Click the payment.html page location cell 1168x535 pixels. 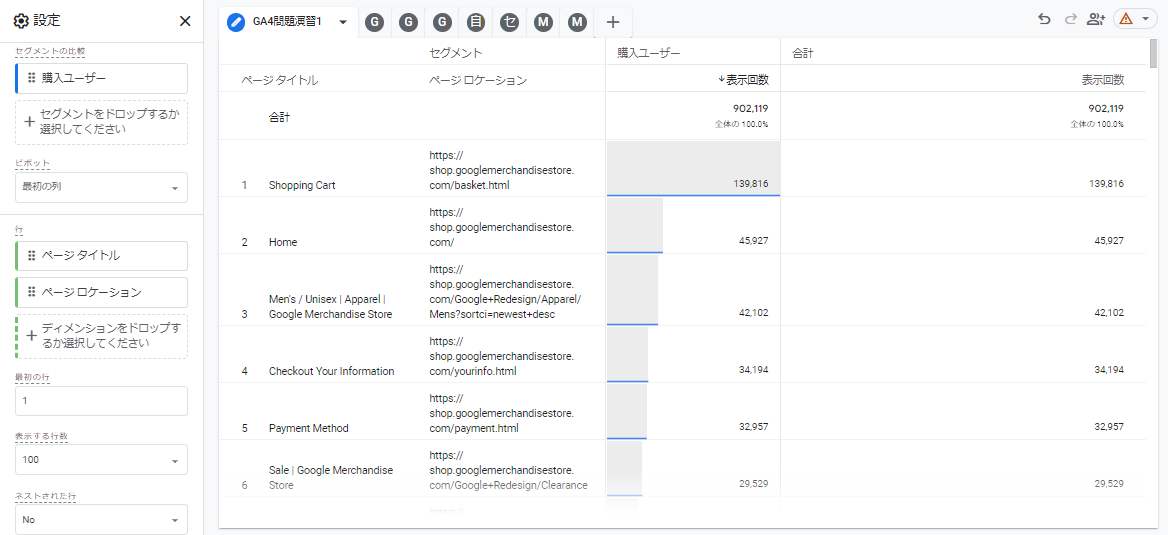pos(501,413)
